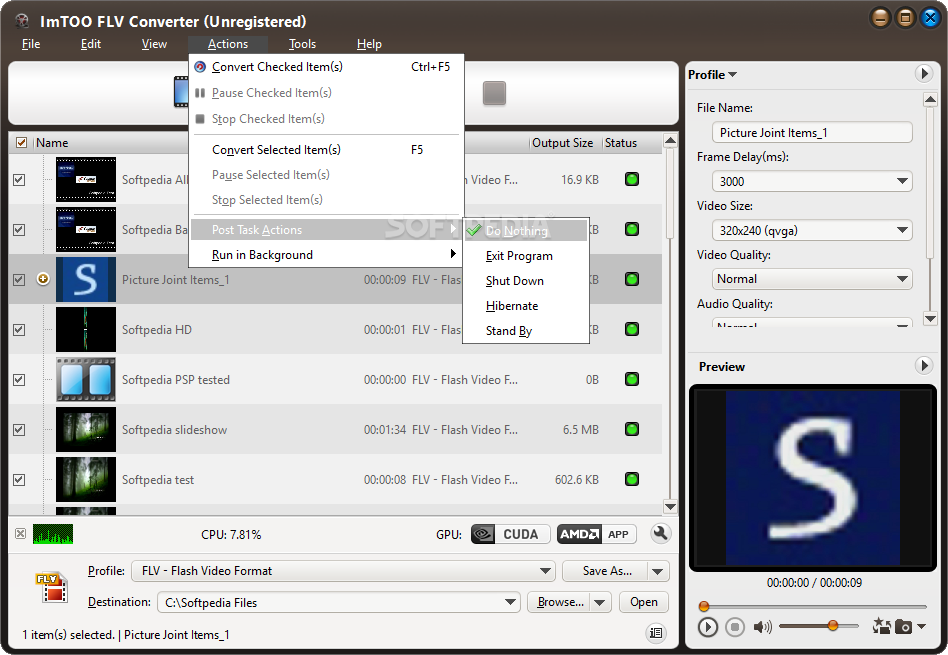The height and width of the screenshot is (655, 948).
Task: Uncheck the Softpedia HD checkbox
Action: click(19, 330)
